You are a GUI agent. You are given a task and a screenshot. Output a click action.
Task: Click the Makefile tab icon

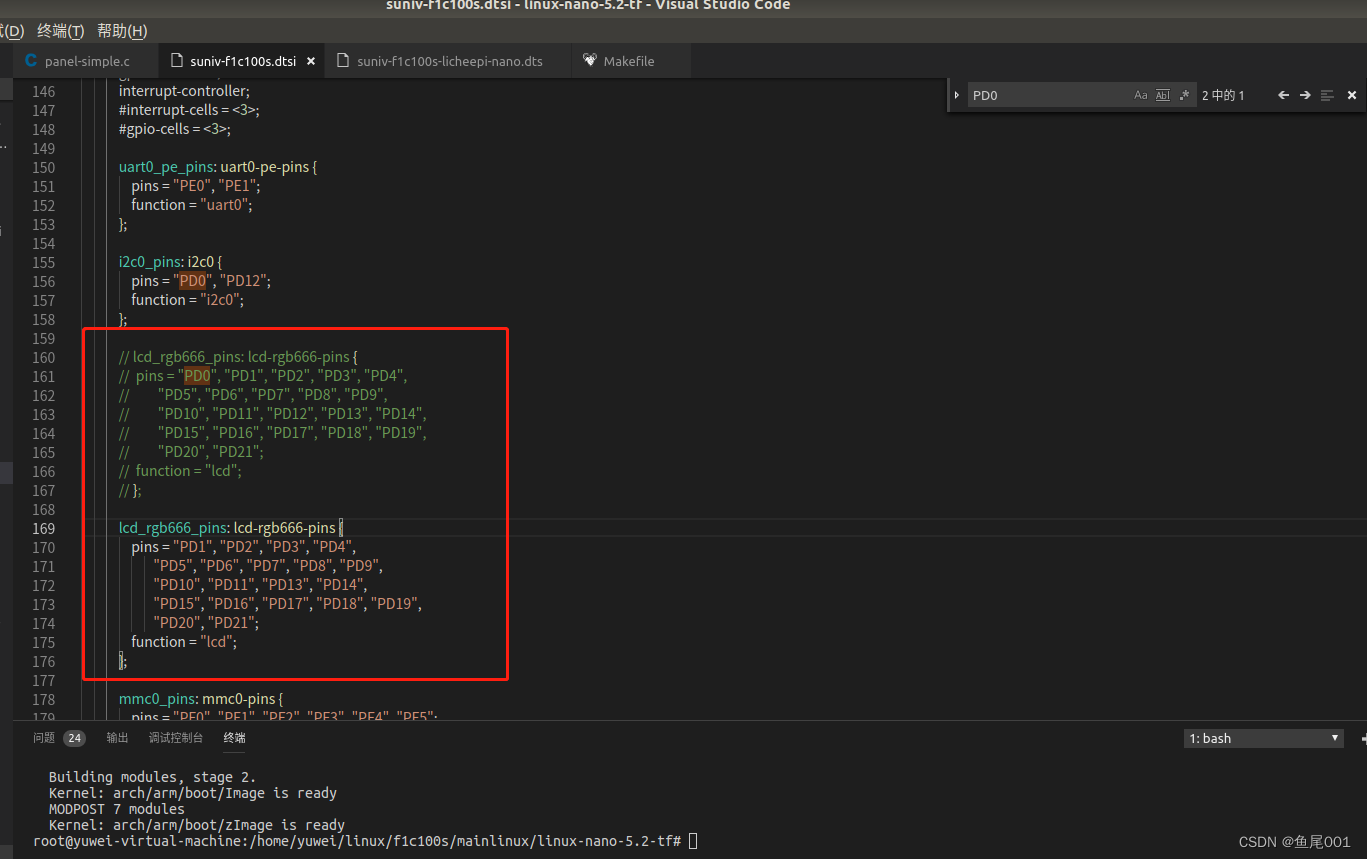point(590,60)
